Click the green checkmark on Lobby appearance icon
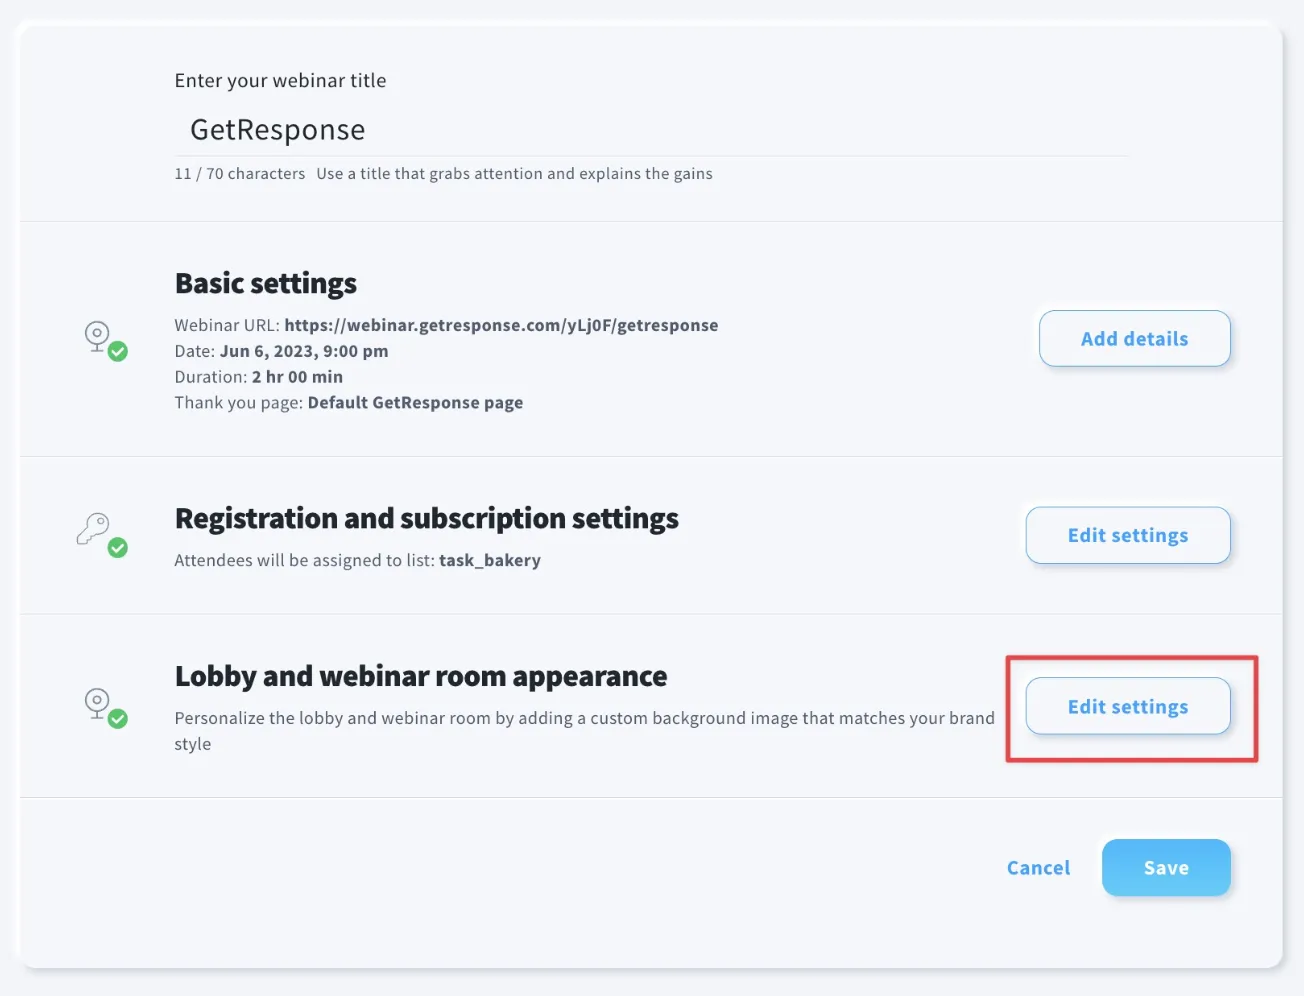This screenshot has width=1304, height=996. [118, 719]
